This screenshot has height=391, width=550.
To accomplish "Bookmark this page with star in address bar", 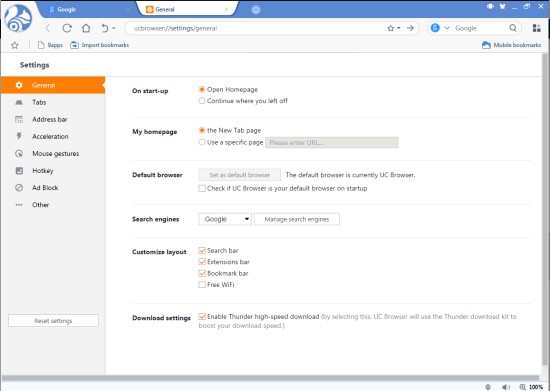I will pyautogui.click(x=390, y=28).
